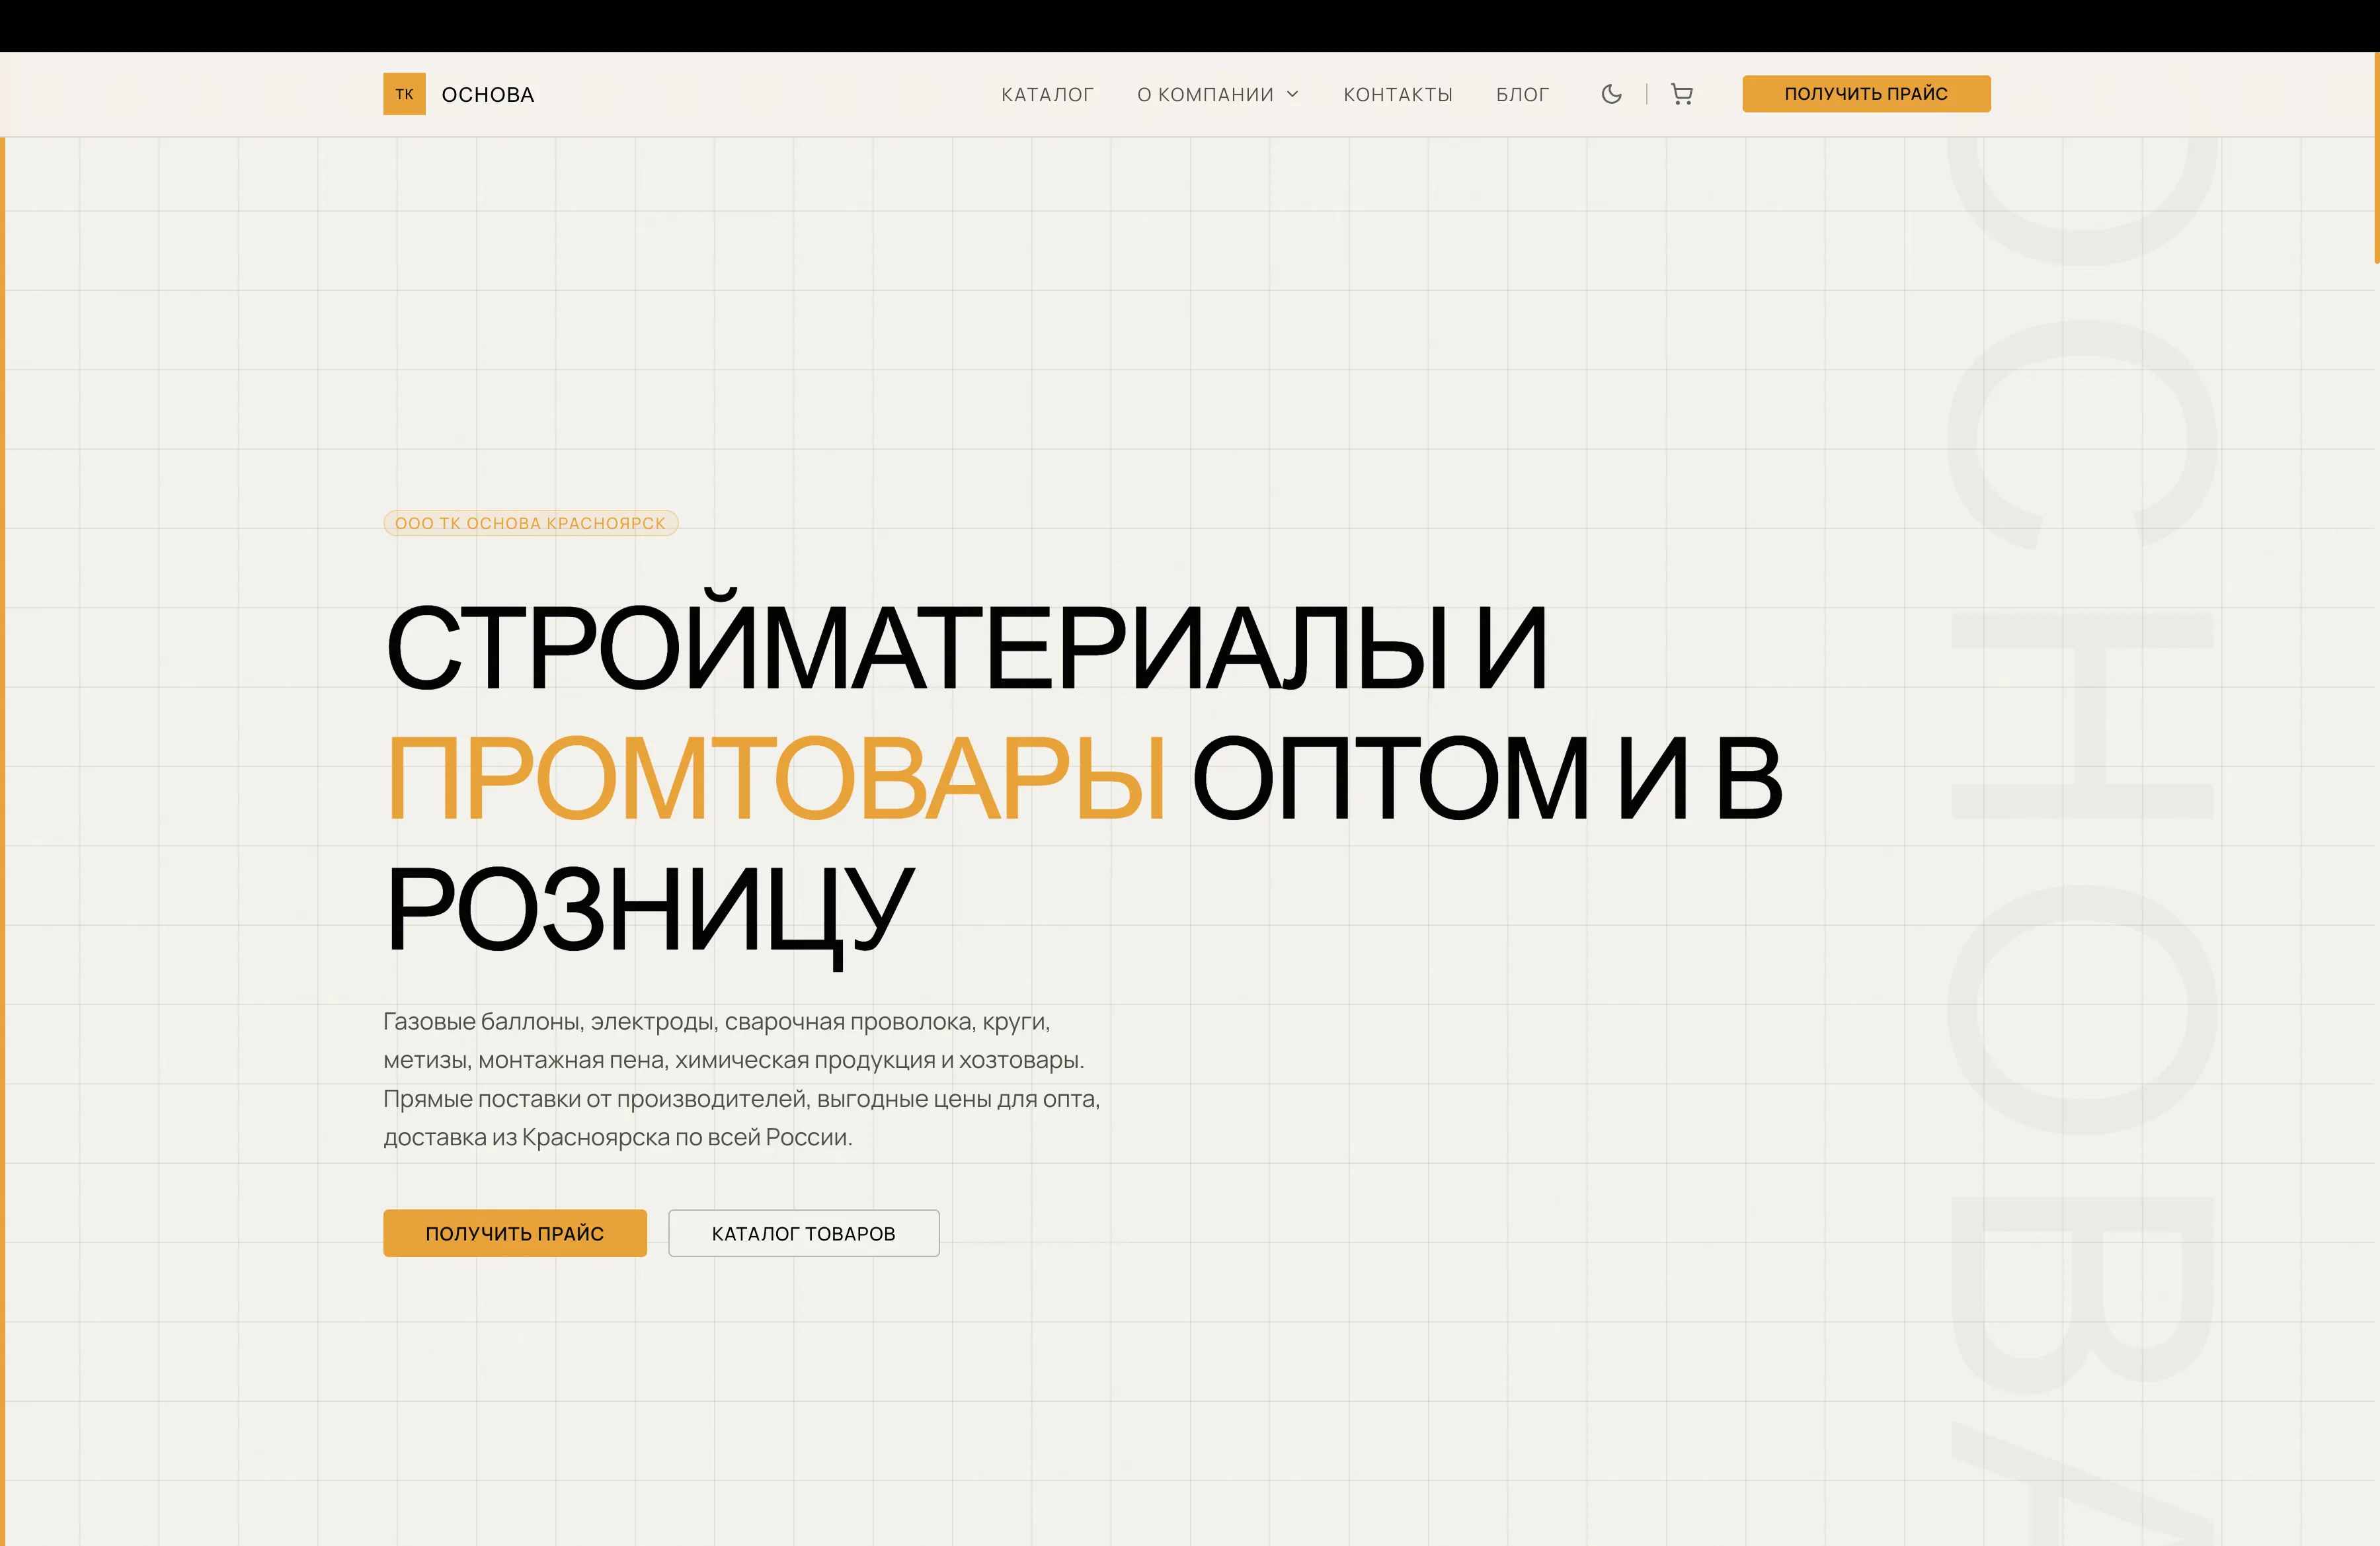This screenshot has width=2380, height=1546.
Task: Click the ООО ТК Основа Красноярск badge
Action: point(530,523)
